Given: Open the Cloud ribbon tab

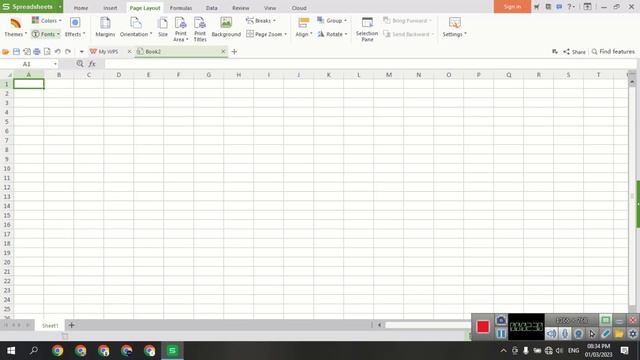Looking at the screenshot, I should click(x=299, y=8).
